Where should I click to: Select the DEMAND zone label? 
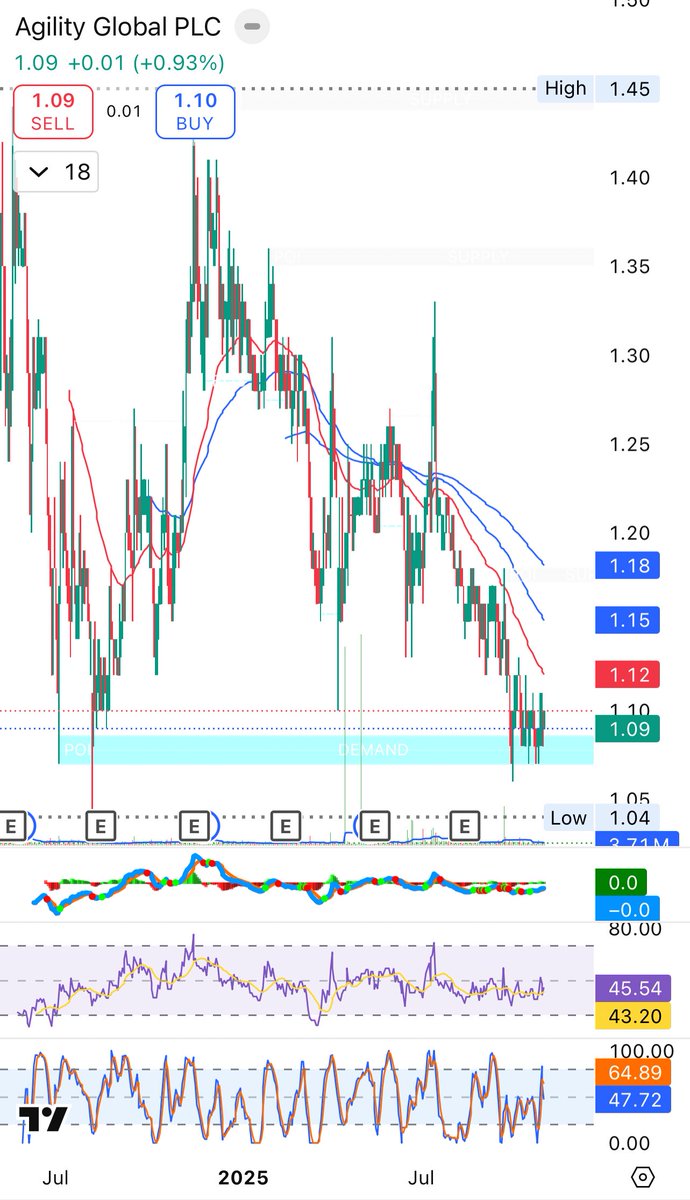(372, 750)
